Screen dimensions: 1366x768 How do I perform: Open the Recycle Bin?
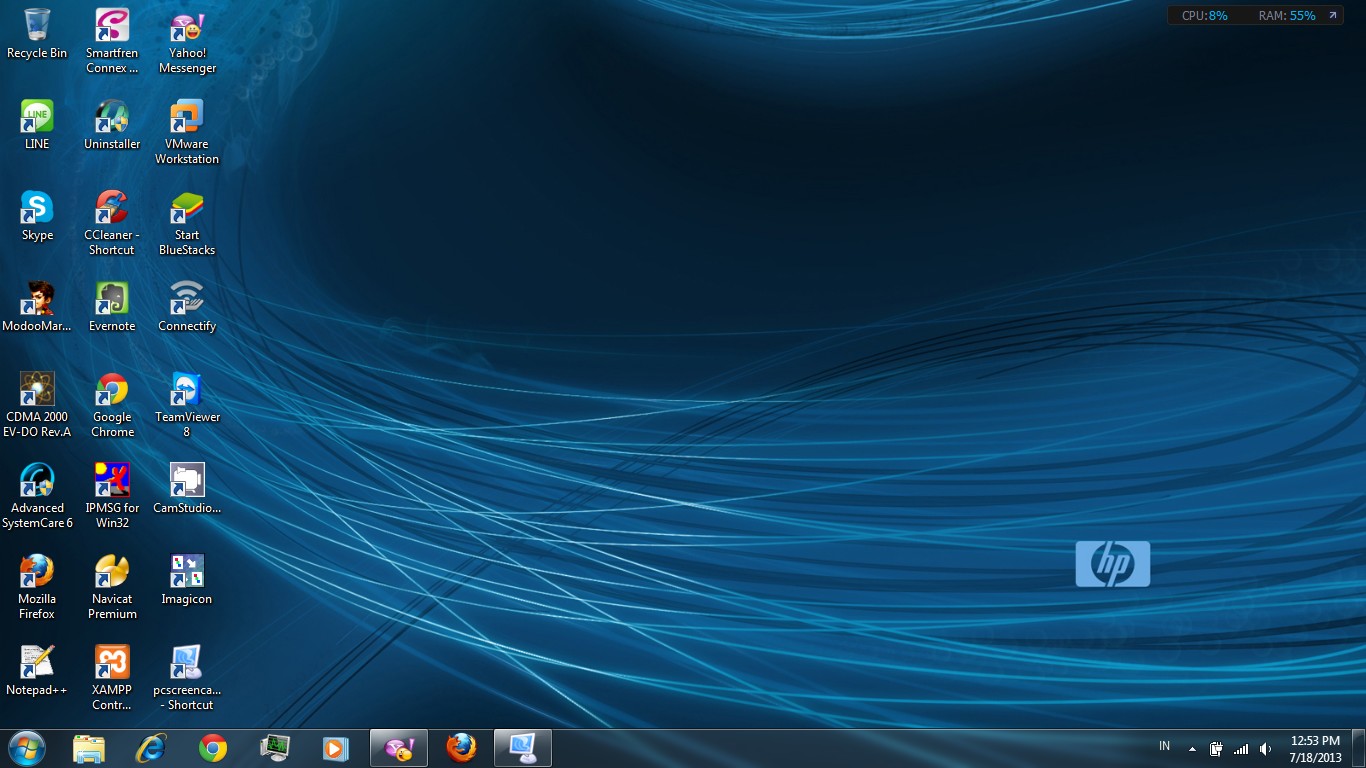pyautogui.click(x=37, y=30)
